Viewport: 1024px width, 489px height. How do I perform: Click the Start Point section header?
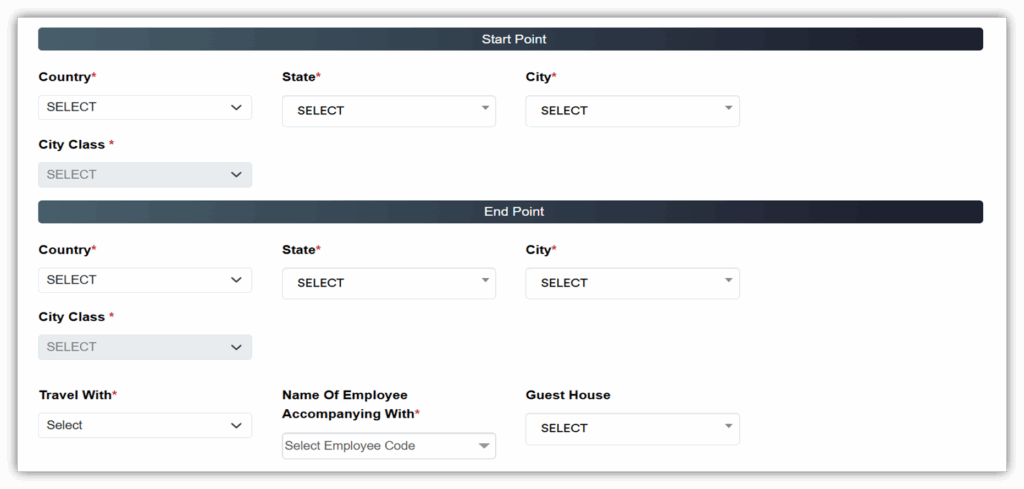511,39
